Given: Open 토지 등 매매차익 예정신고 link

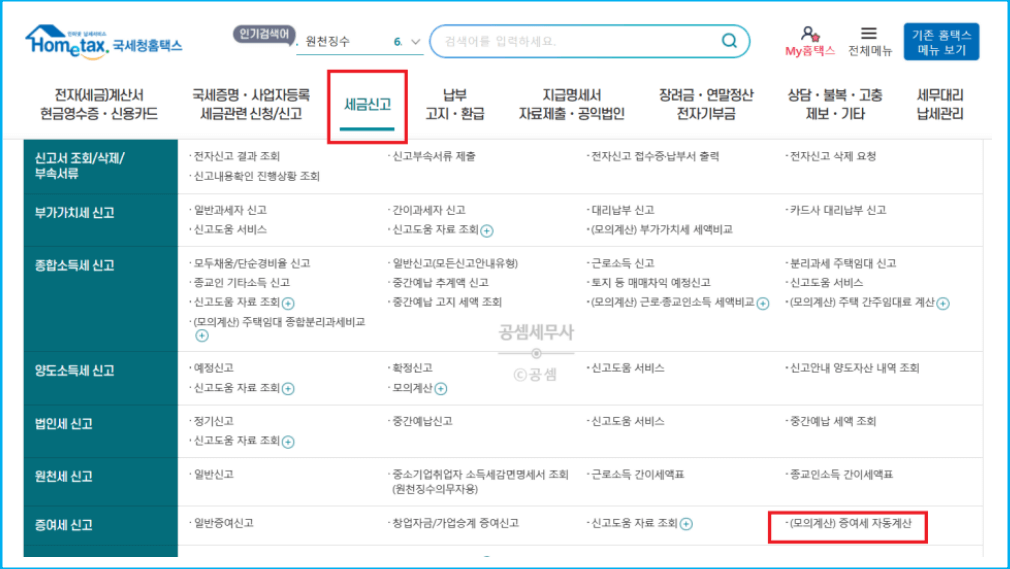Looking at the screenshot, I should (651, 282).
